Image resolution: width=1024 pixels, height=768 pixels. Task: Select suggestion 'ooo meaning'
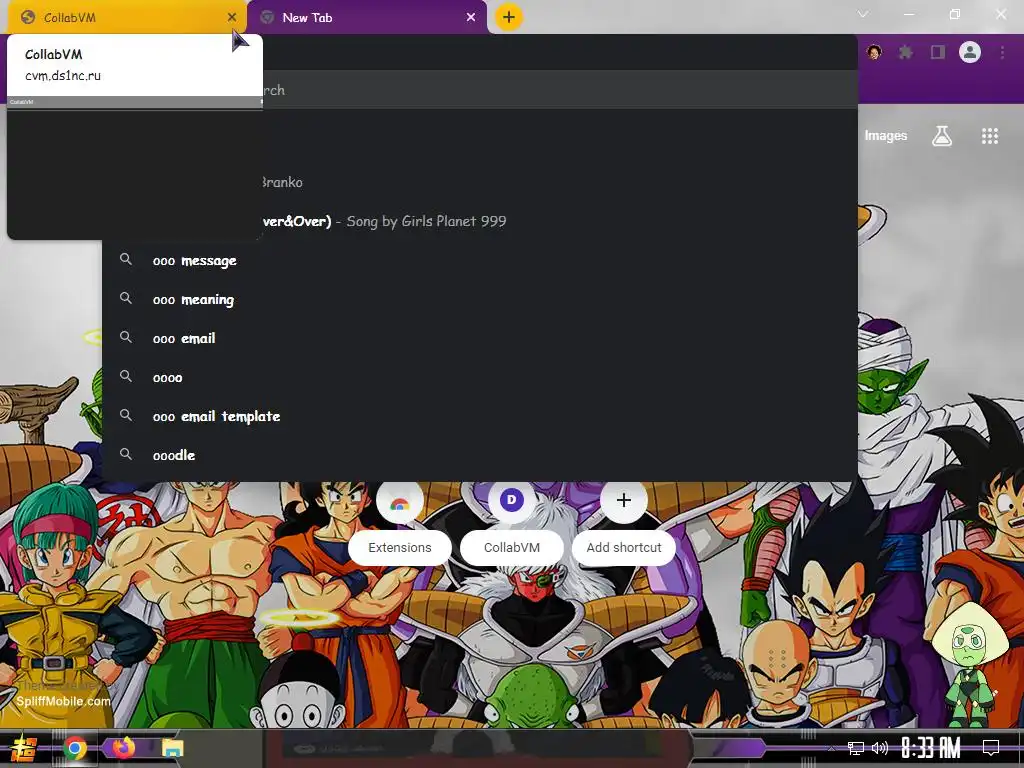coord(479,300)
